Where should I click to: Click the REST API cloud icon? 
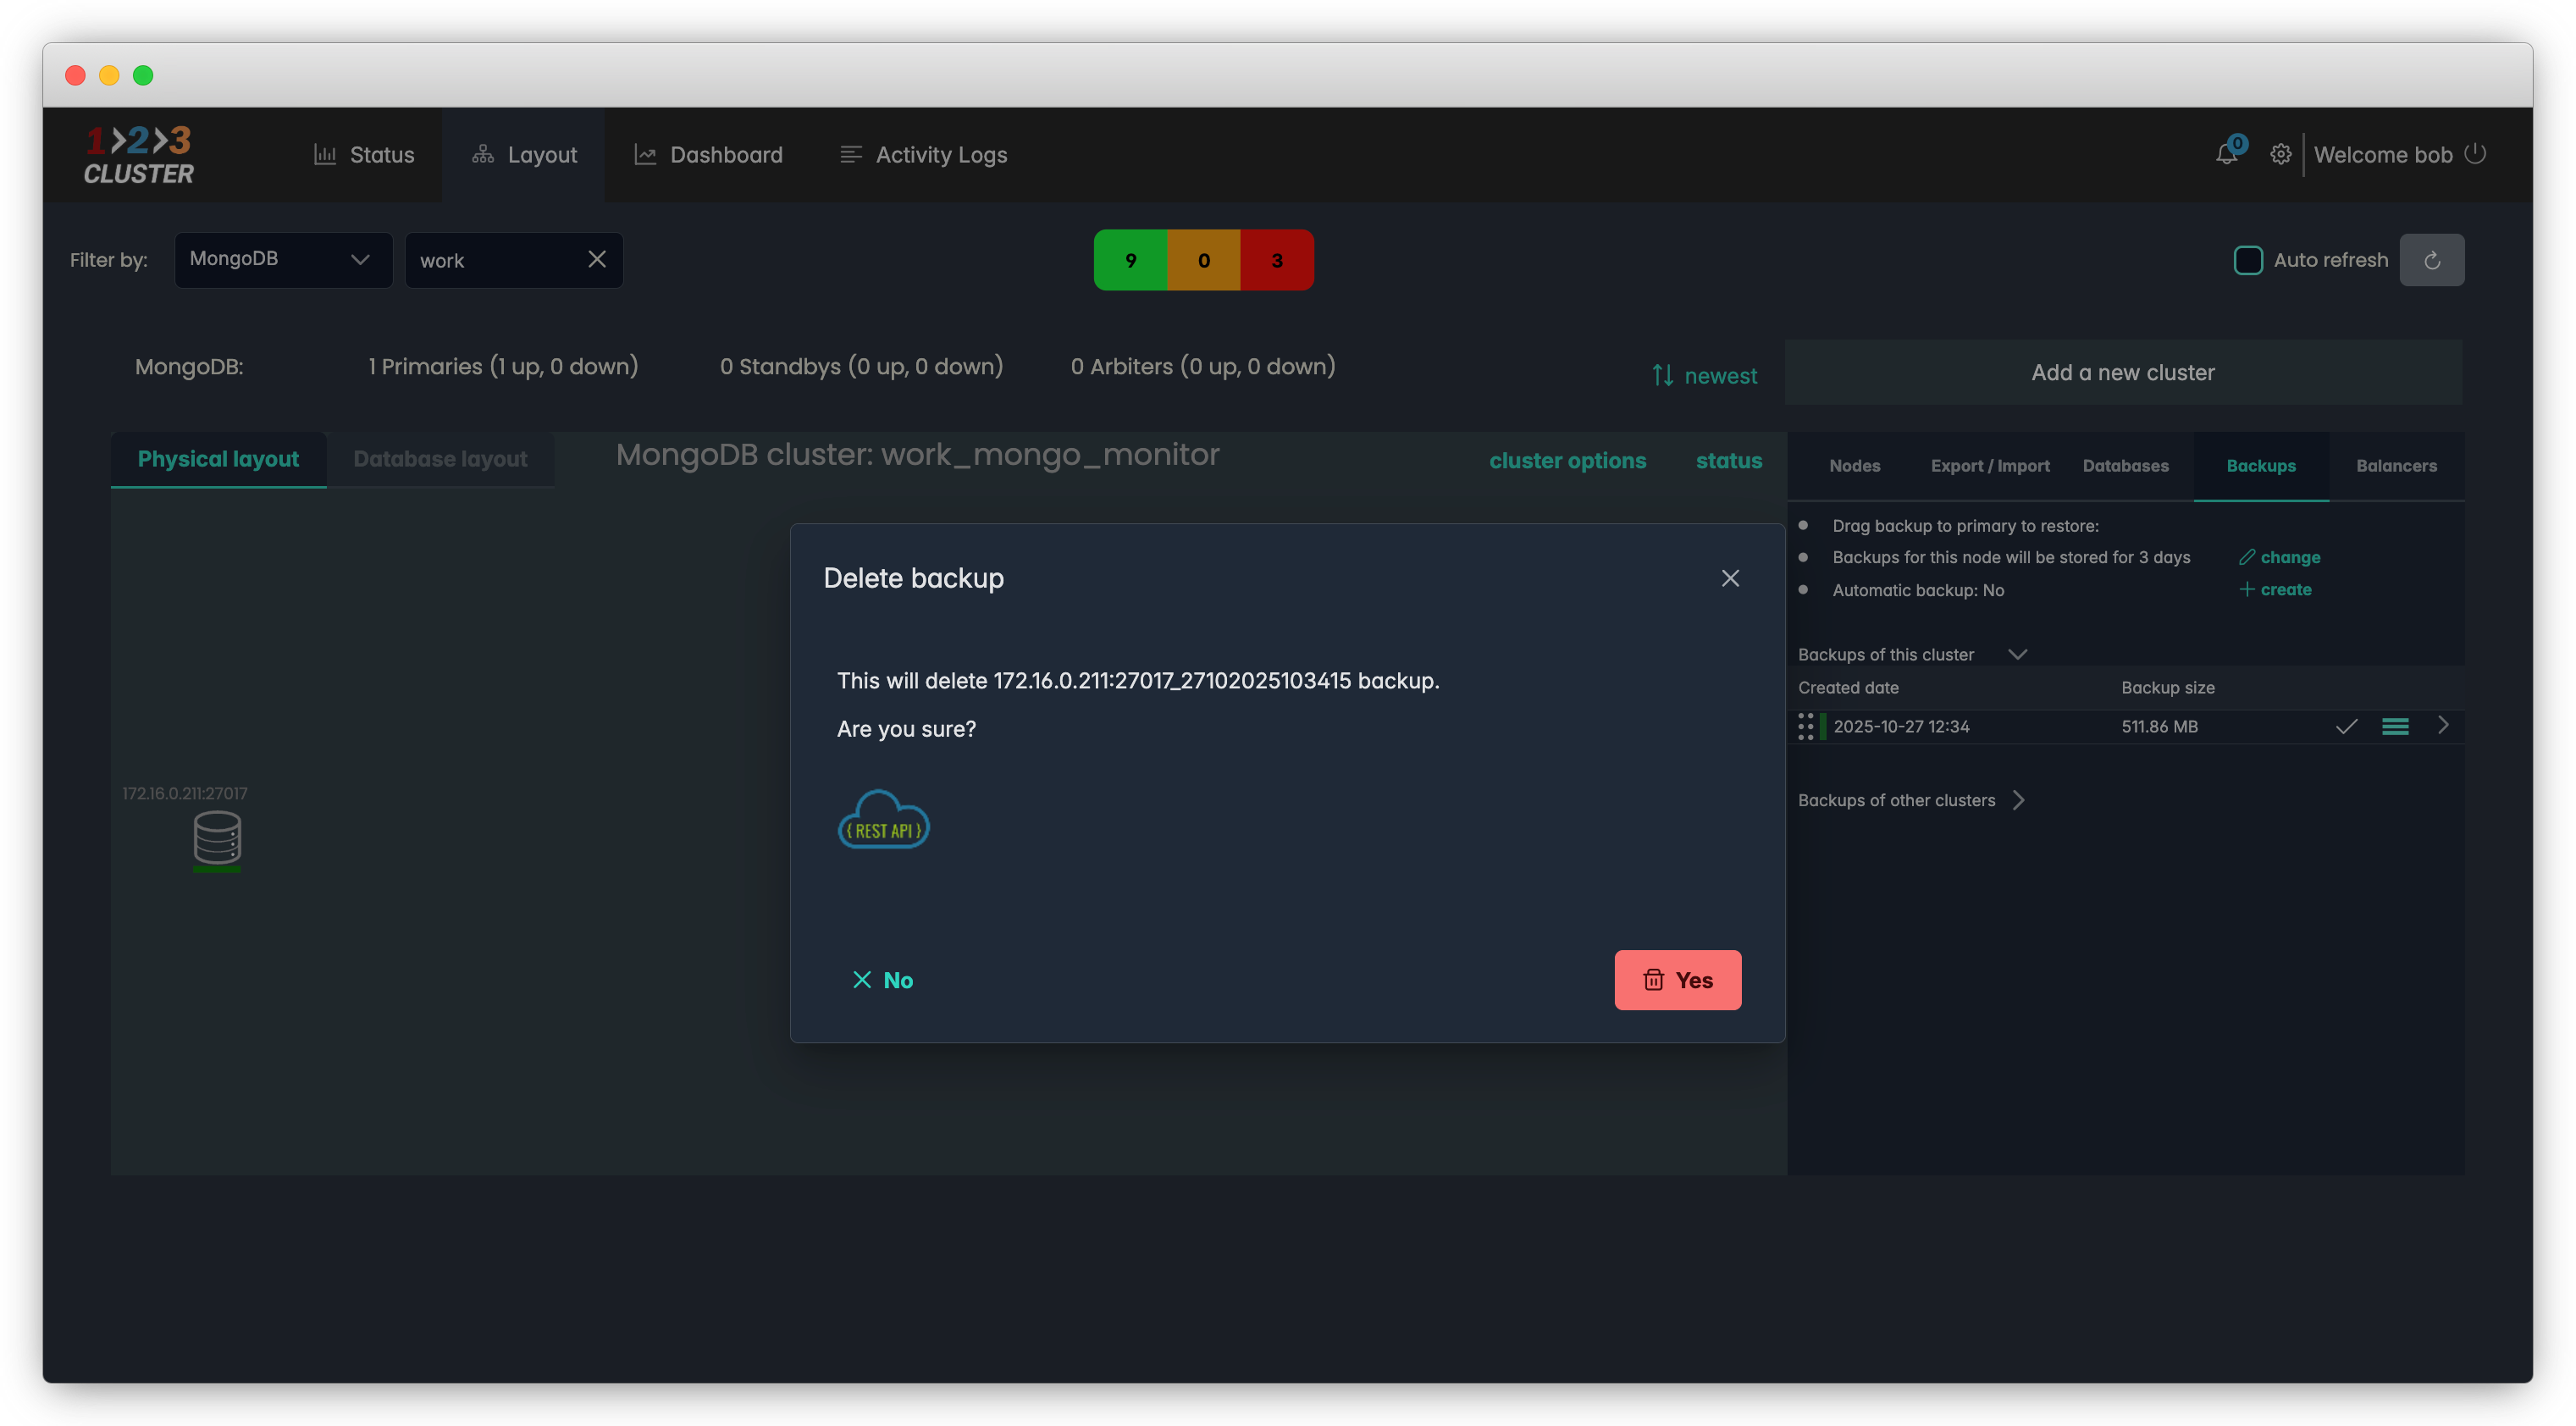(883, 820)
